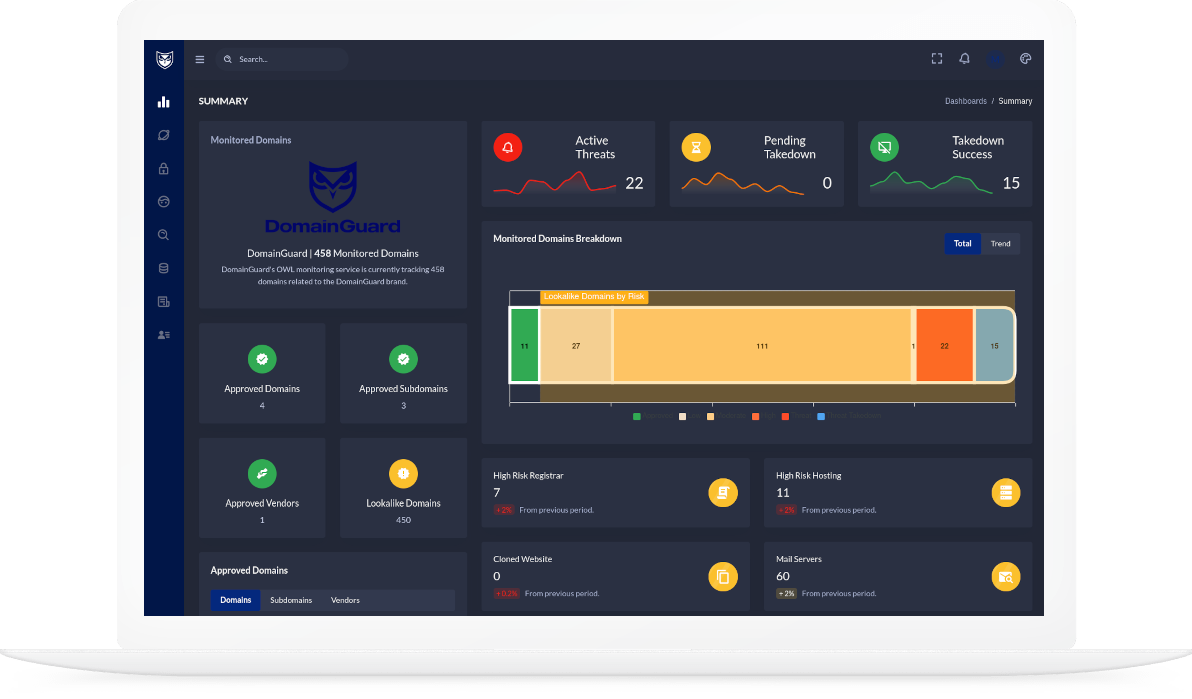Open the planet icon in the sidebar
1192x699 pixels.
click(163, 135)
